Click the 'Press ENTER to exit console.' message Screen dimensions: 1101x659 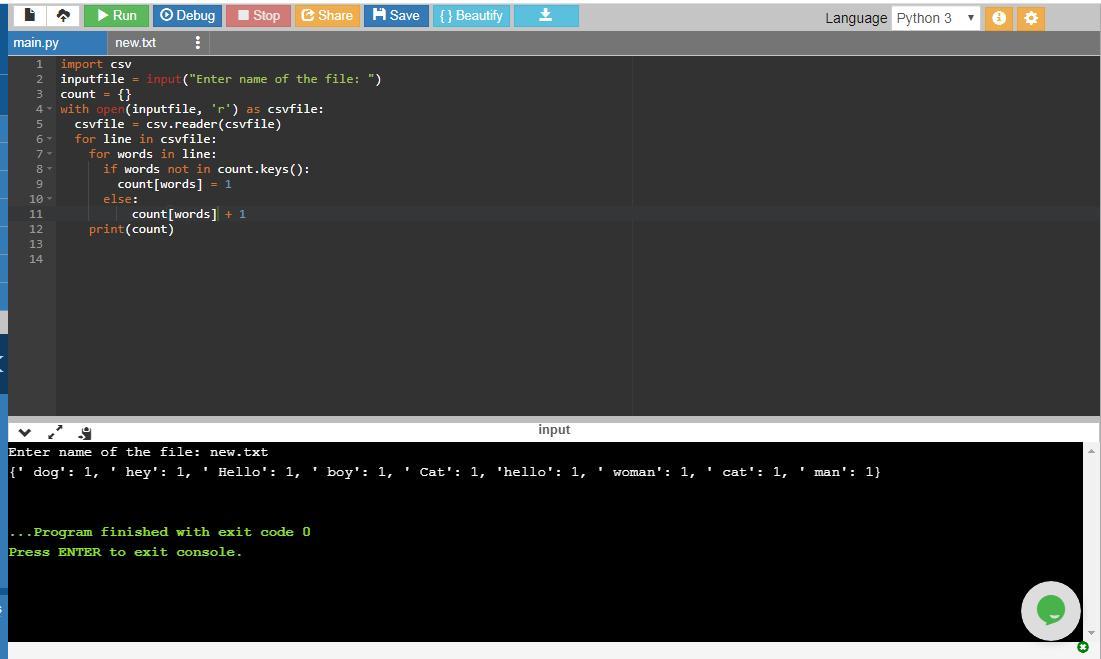[x=125, y=552]
